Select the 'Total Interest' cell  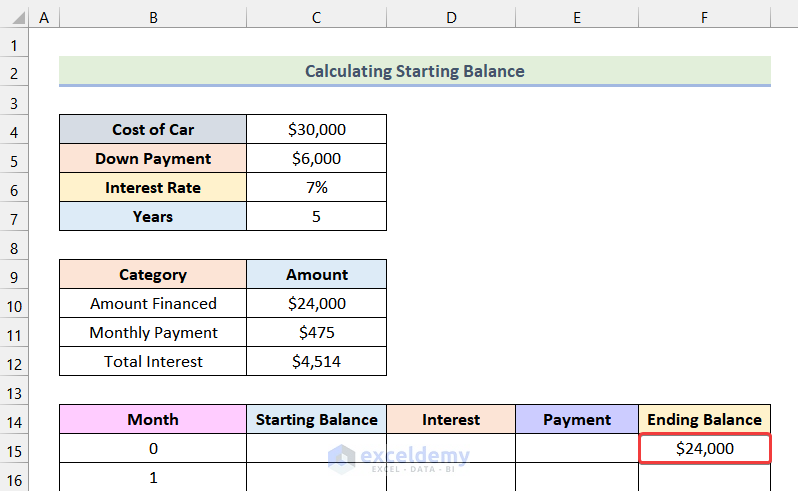(x=153, y=361)
